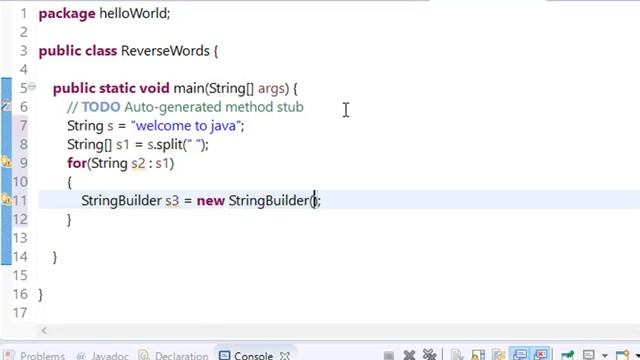The width and height of the screenshot is (640, 360).
Task: Click the "new" keyword on line 11
Action: (x=211, y=201)
